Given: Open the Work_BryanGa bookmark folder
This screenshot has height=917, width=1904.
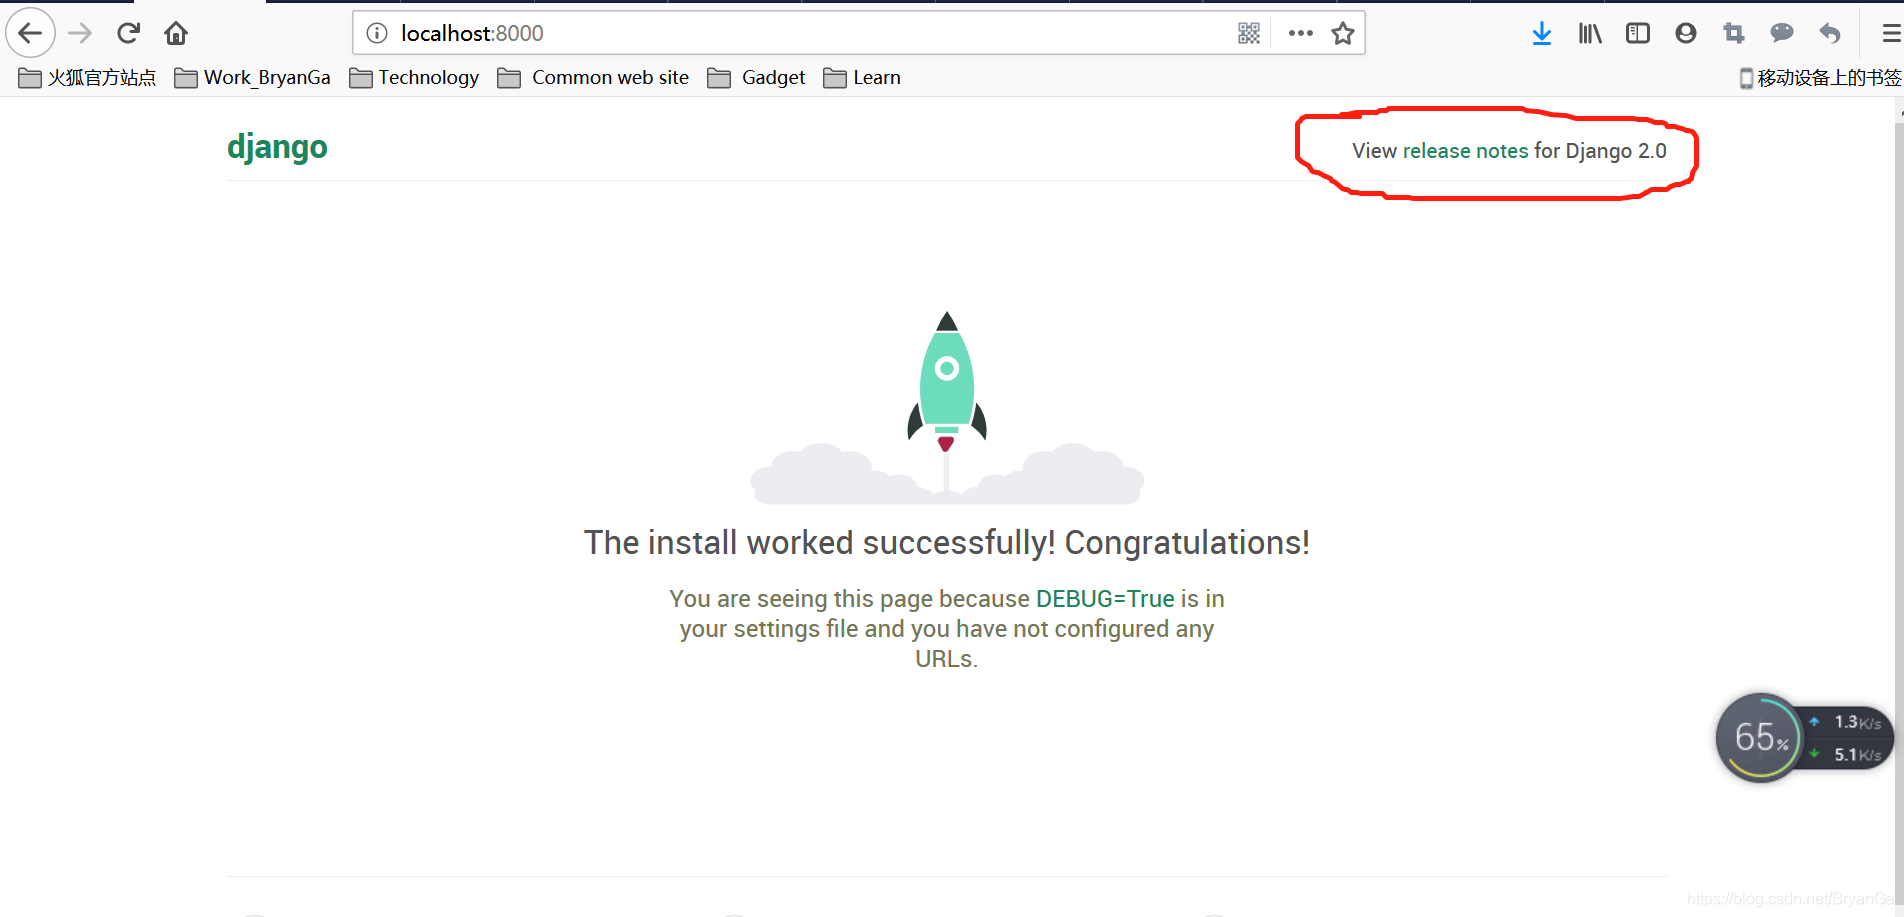Looking at the screenshot, I should tap(252, 77).
